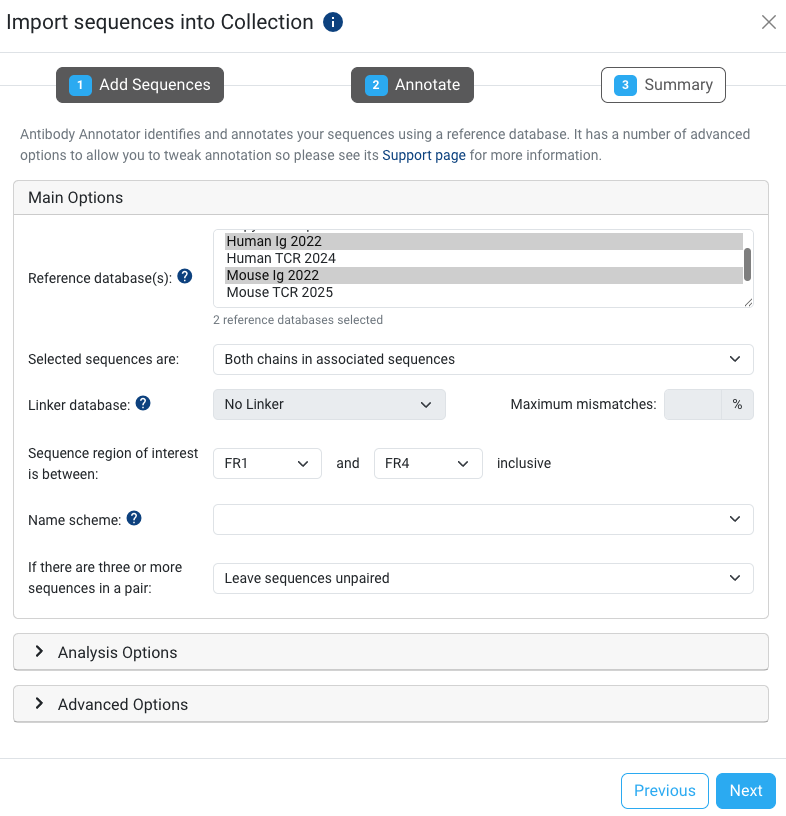The width and height of the screenshot is (786, 816).
Task: Click the Maximum mismatches input field
Action: coord(693,404)
